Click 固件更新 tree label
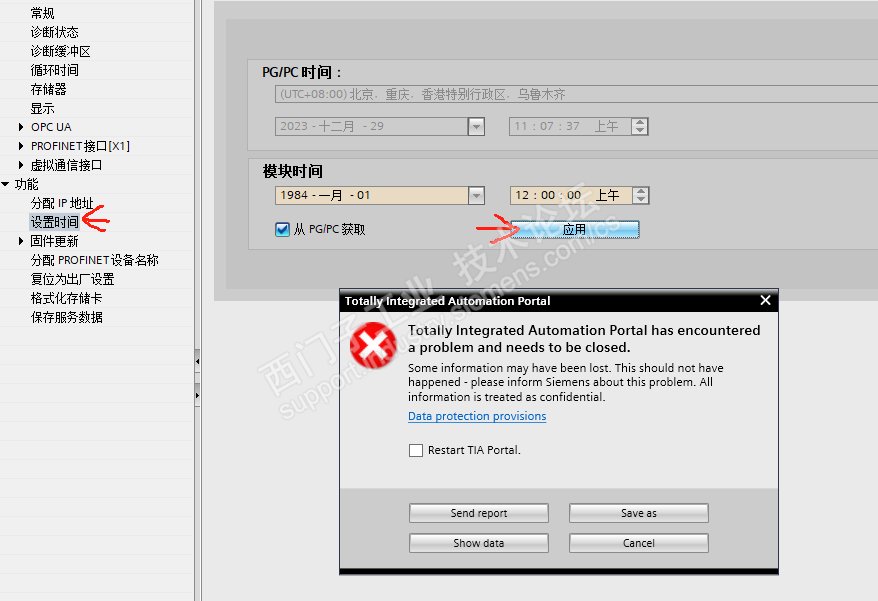878x601 pixels. click(x=54, y=241)
